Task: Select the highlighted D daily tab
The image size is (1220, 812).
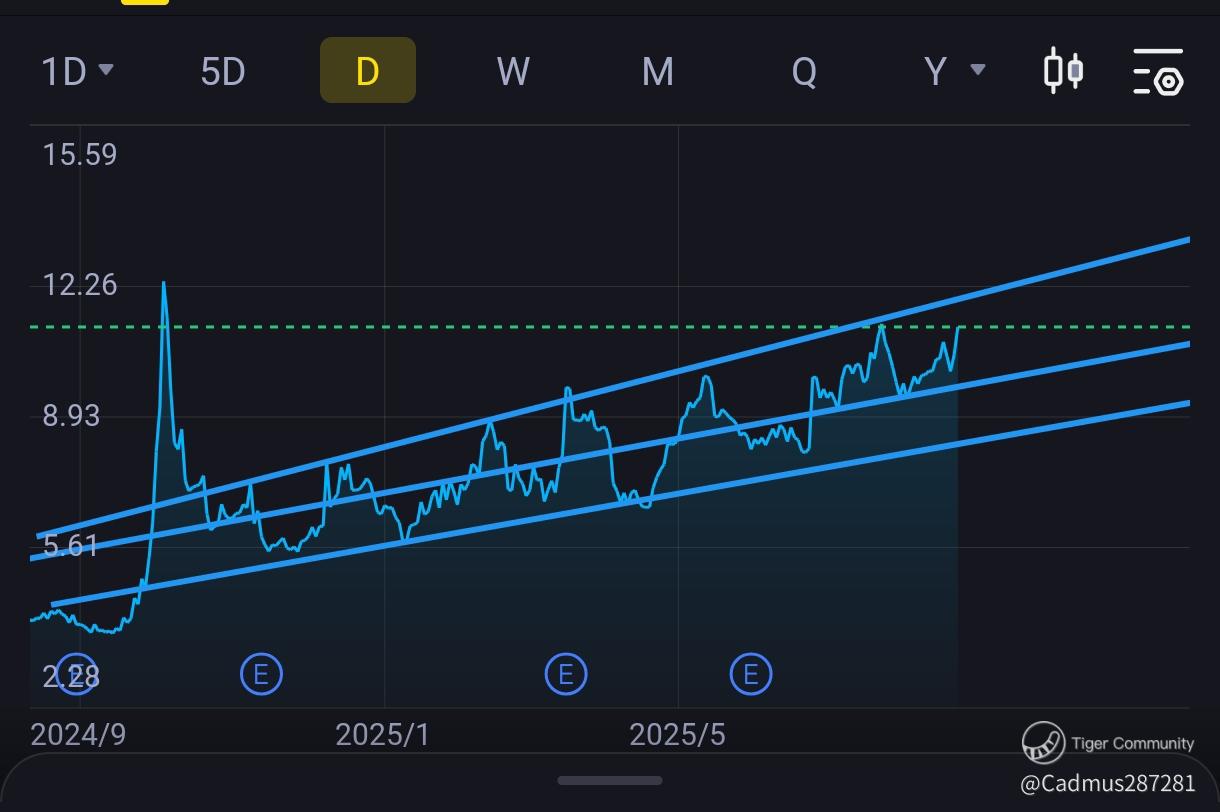Action: coord(367,70)
